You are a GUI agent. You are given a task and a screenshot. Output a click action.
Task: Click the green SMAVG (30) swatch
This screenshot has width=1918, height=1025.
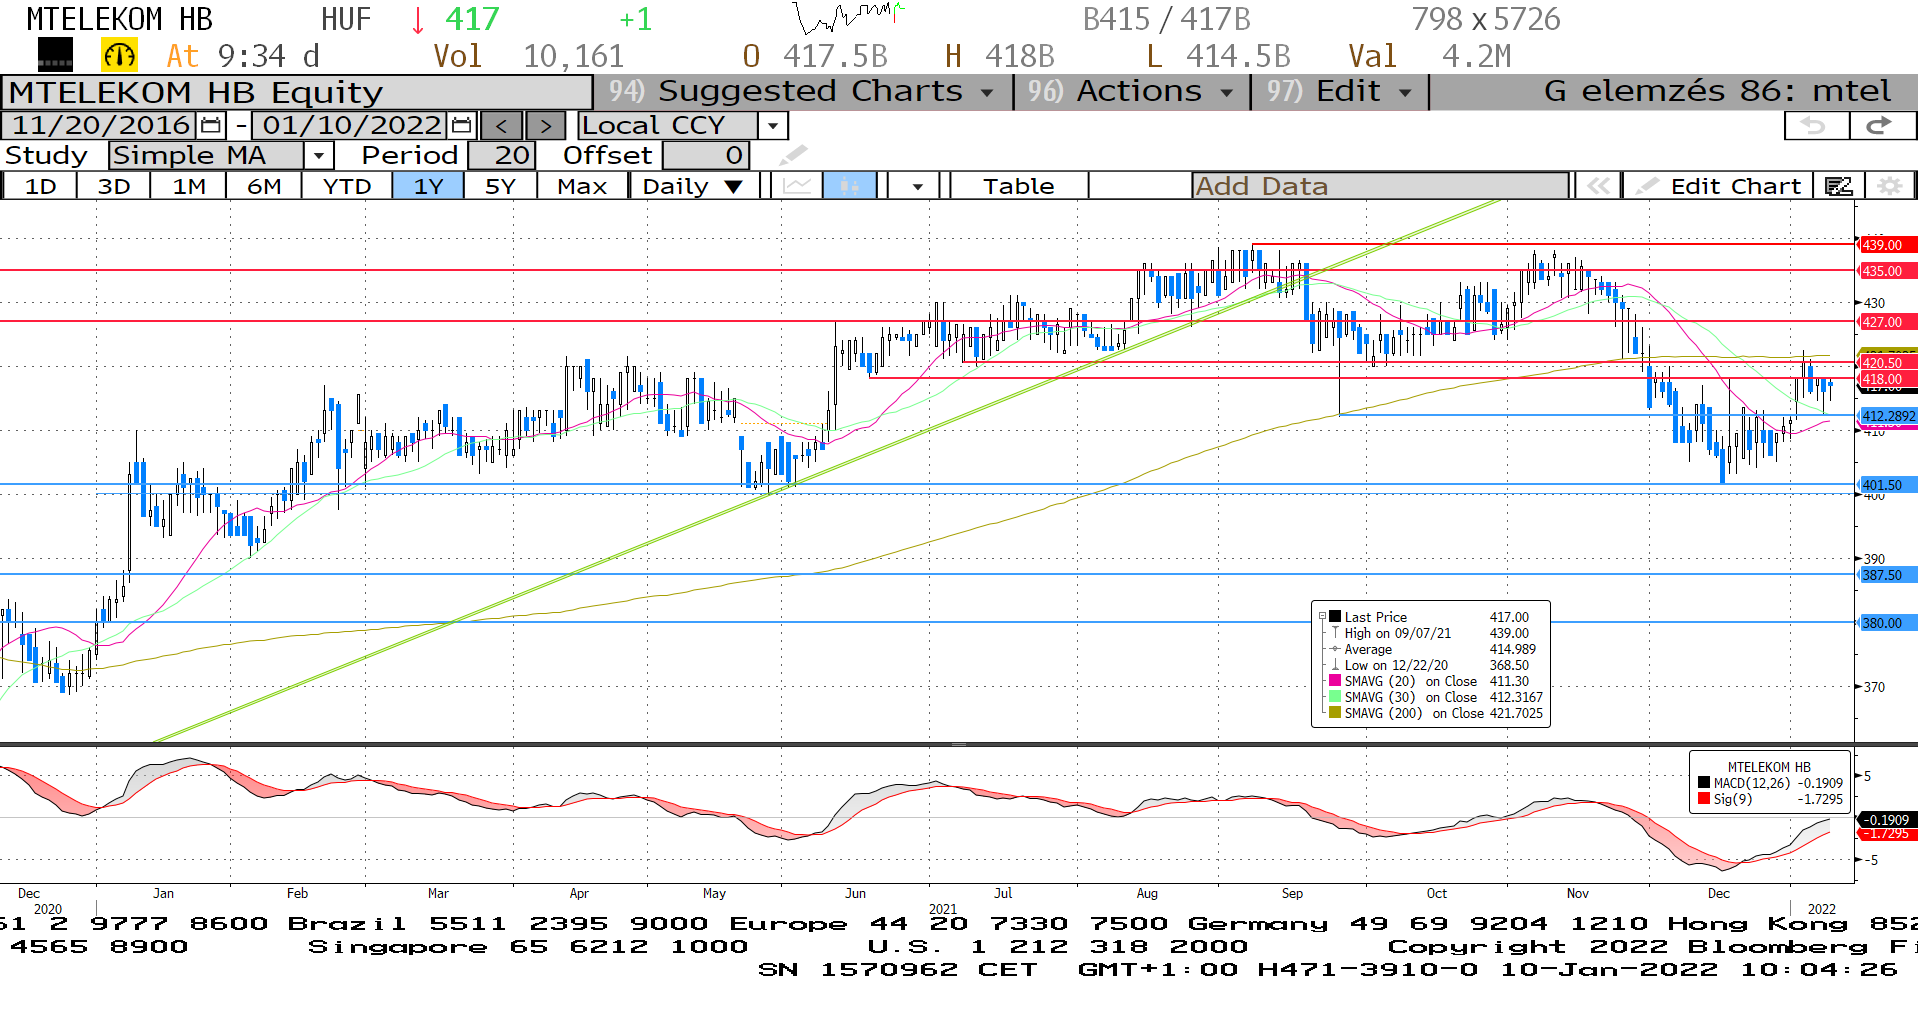[1334, 697]
